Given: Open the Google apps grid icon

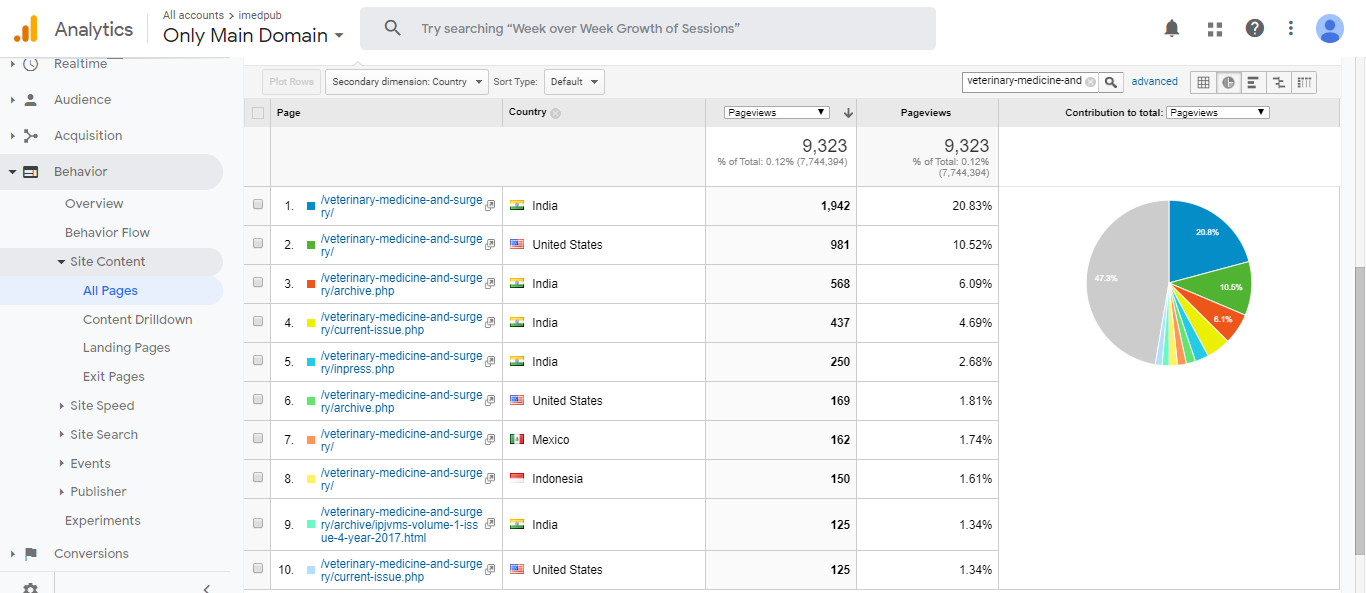Looking at the screenshot, I should coord(1215,28).
